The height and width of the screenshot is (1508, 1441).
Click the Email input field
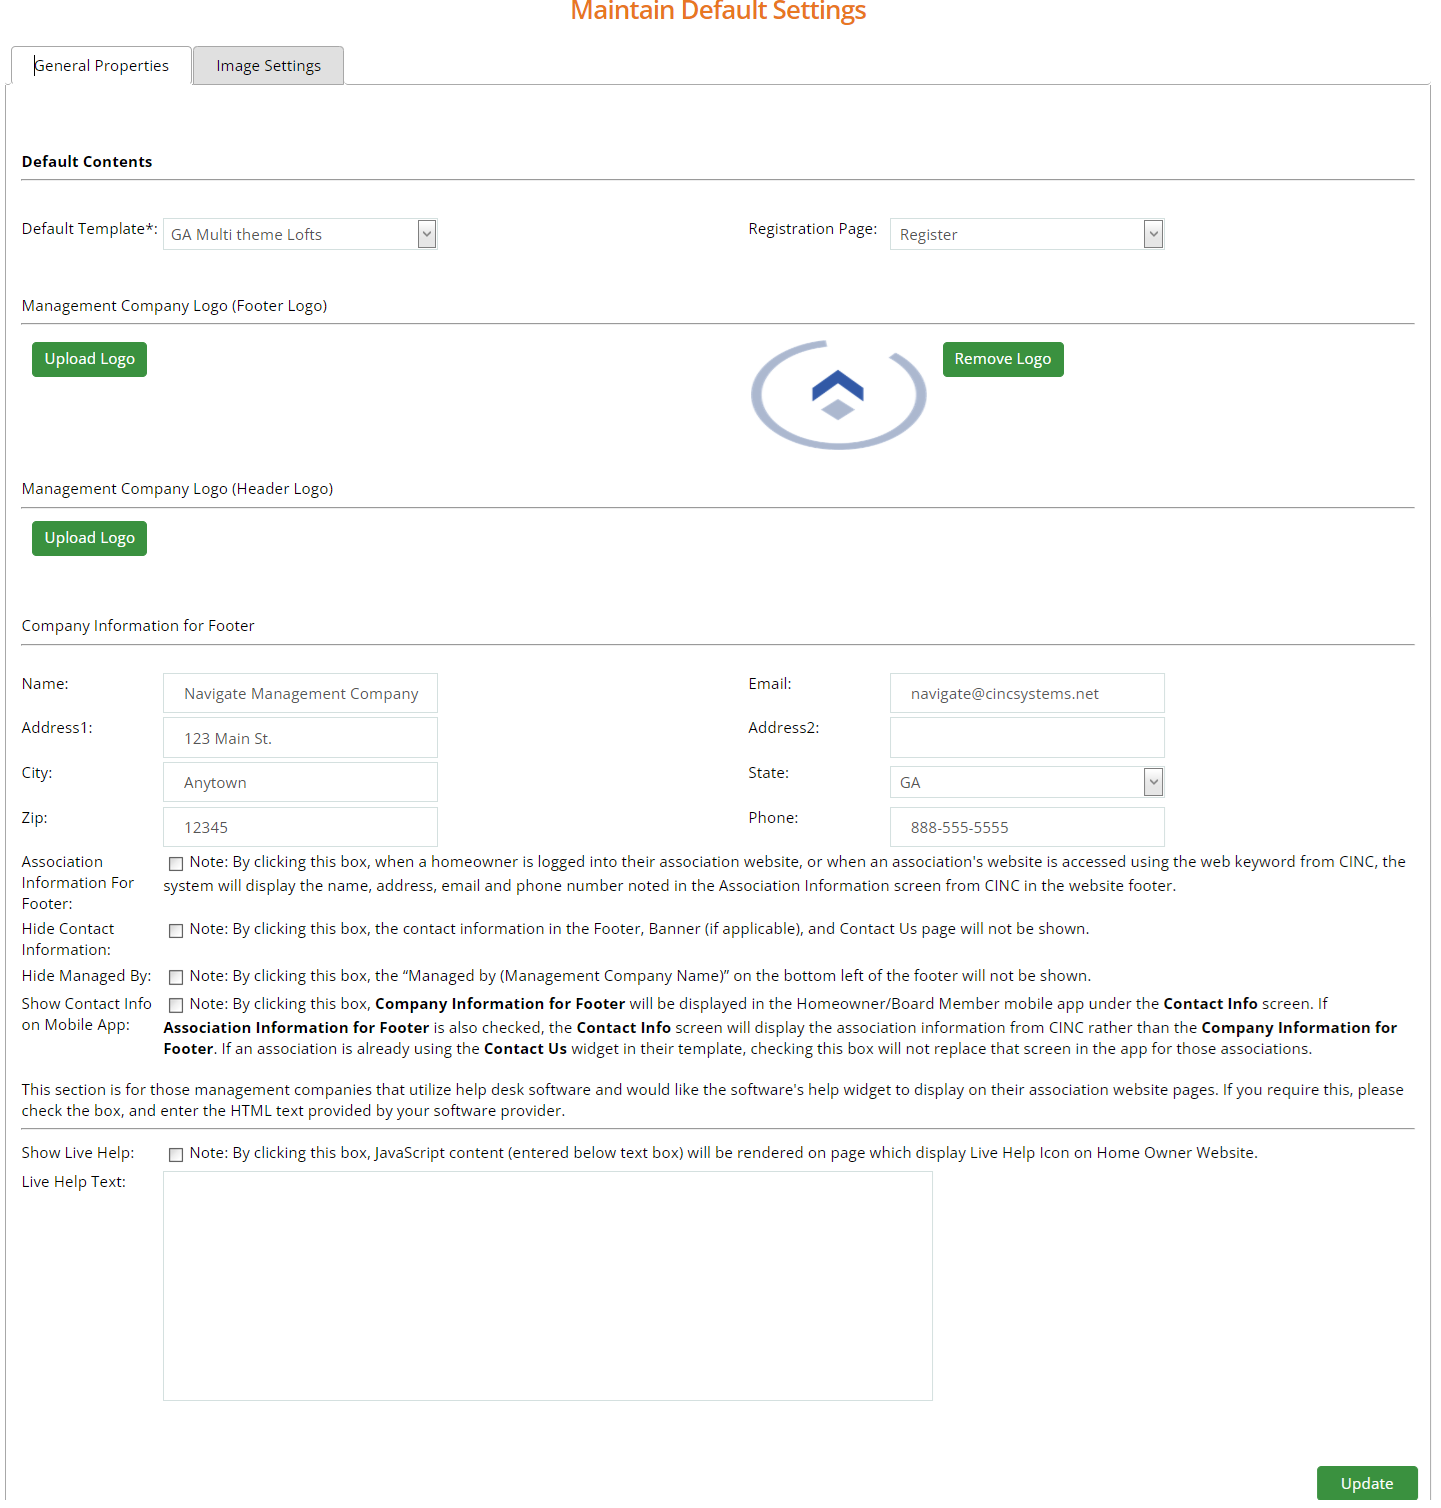tap(1027, 693)
